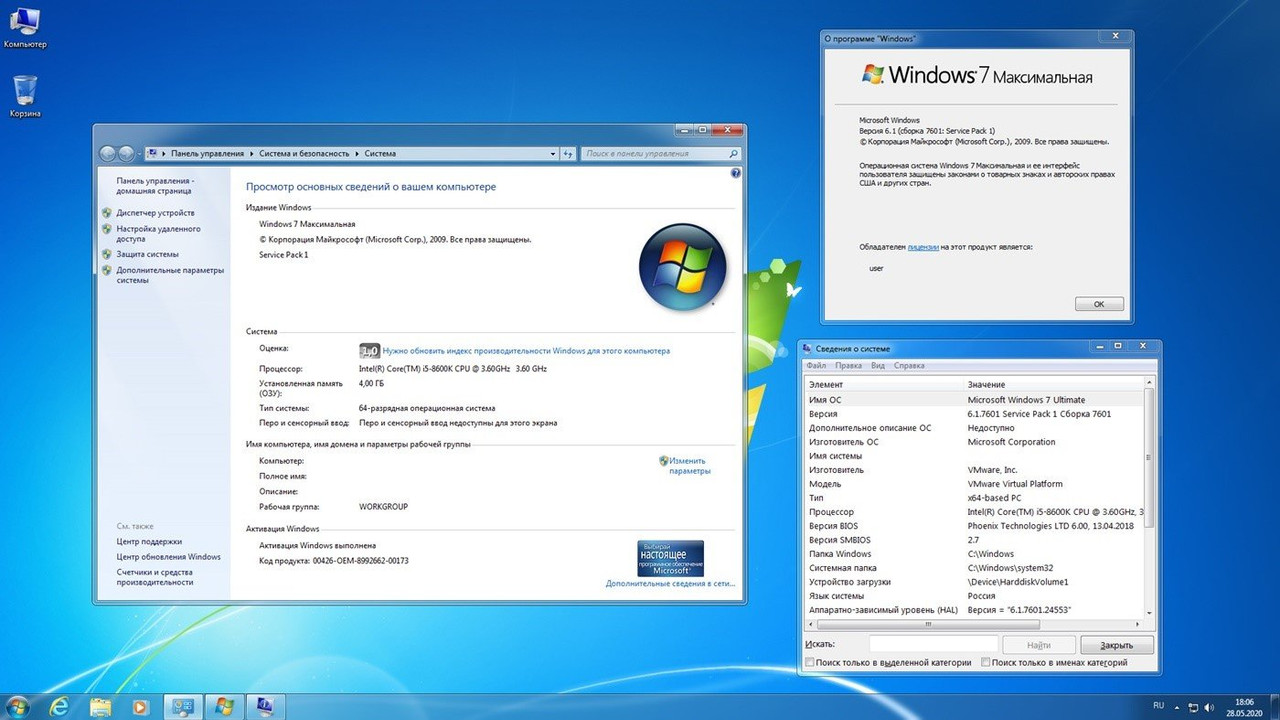Click the Закрыть button in System Information
The image size is (1280, 720).
pyautogui.click(x=1116, y=645)
